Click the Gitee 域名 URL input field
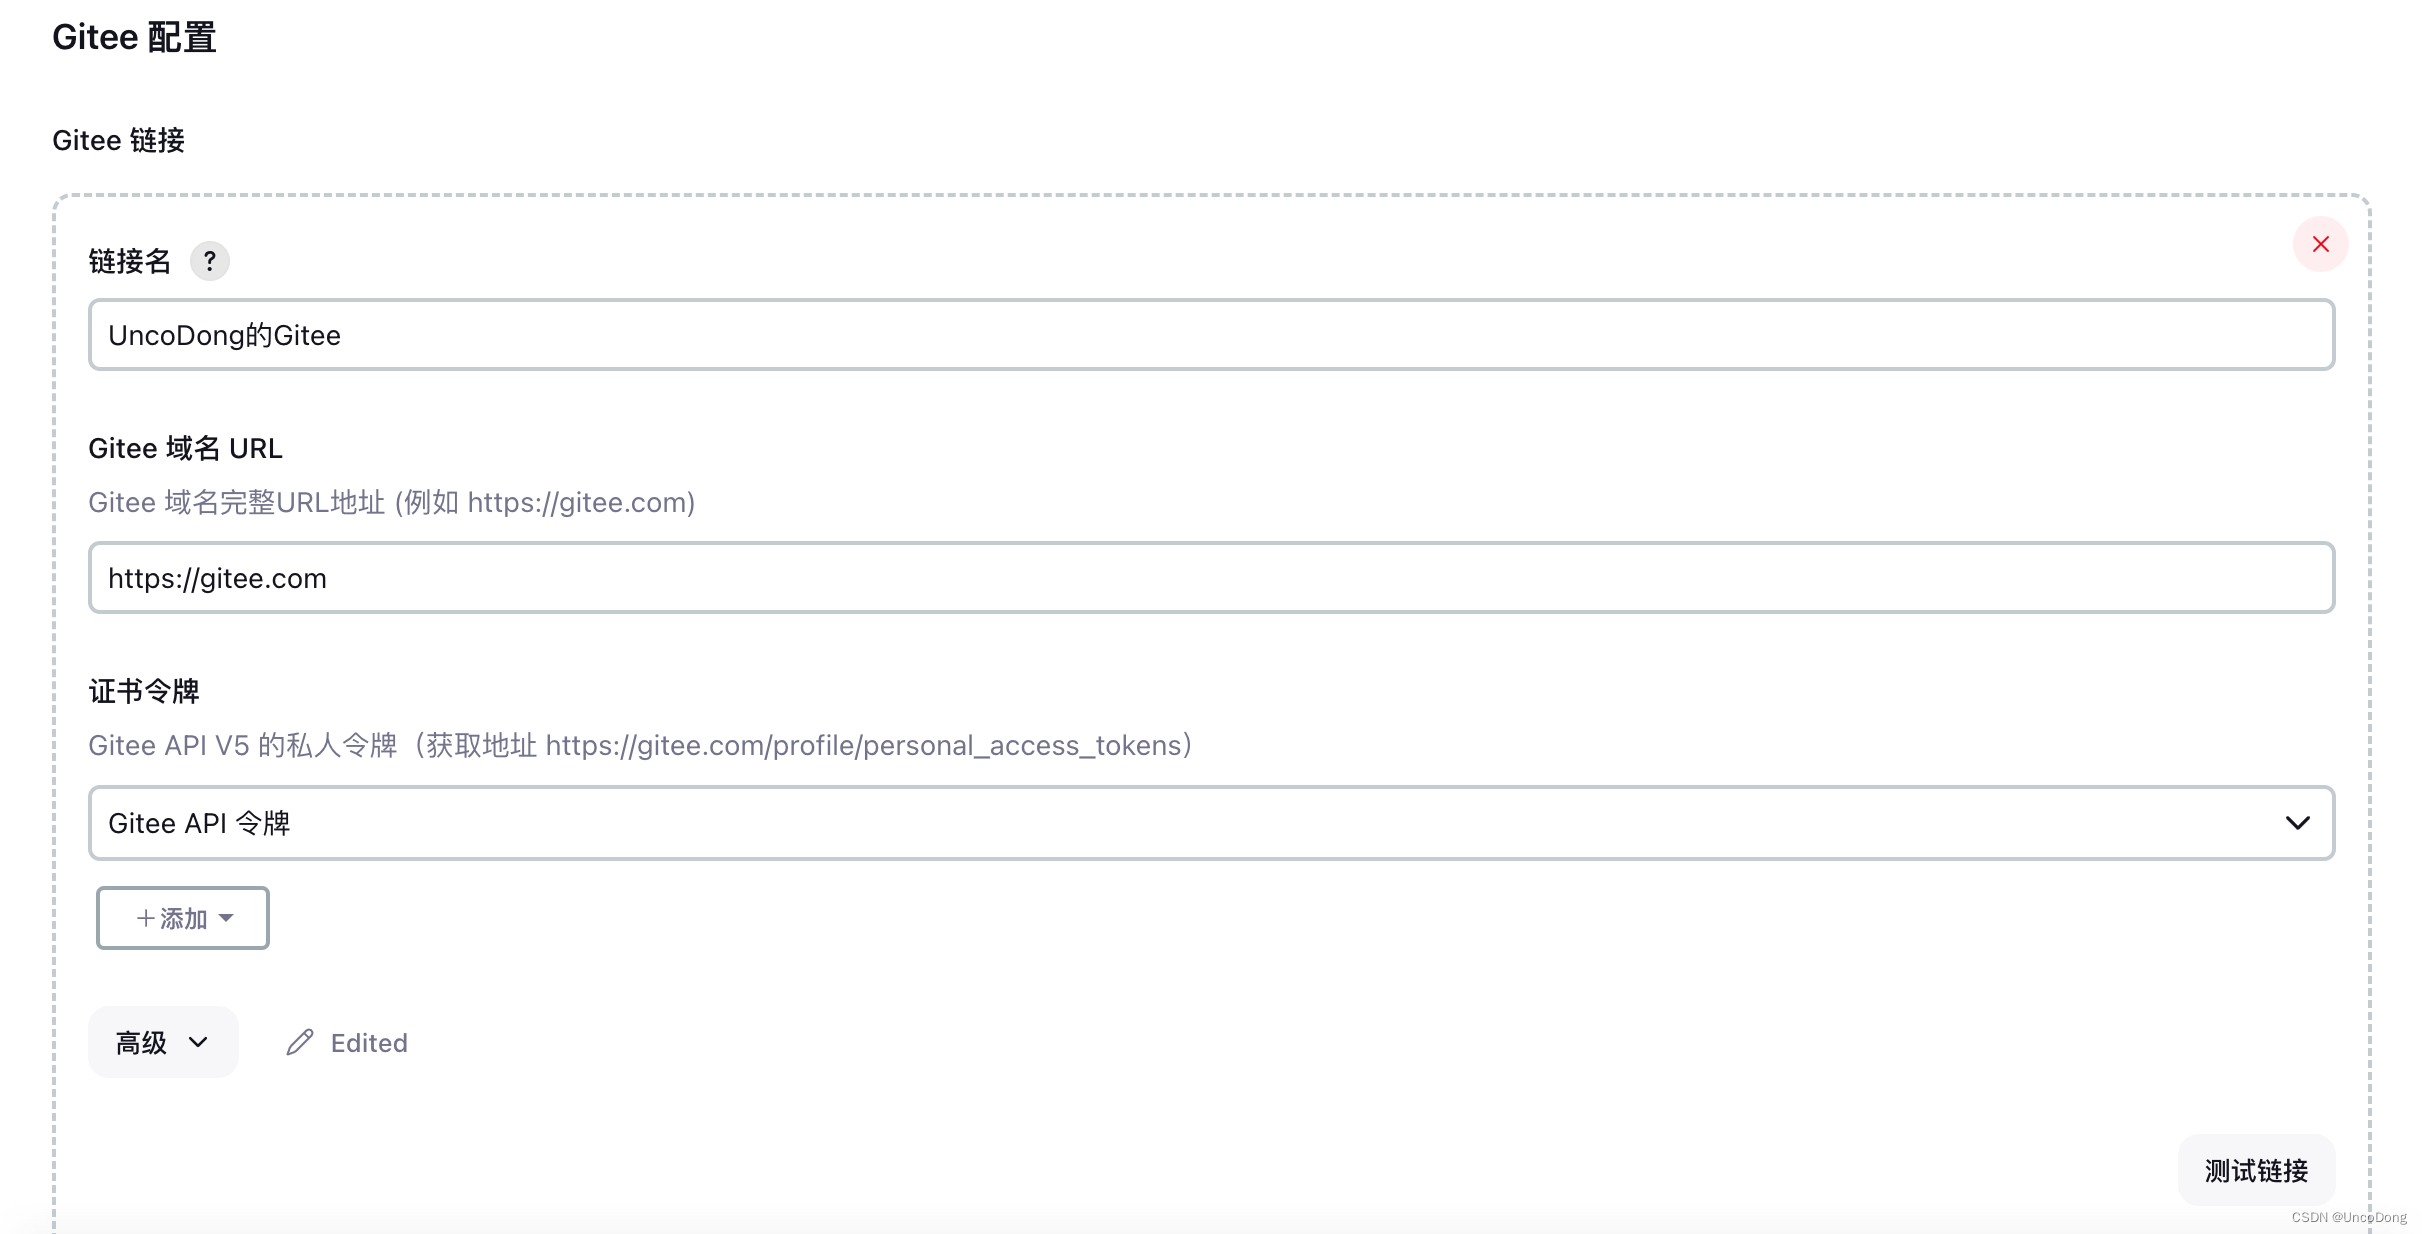The image size is (2422, 1234). pos(1211,578)
